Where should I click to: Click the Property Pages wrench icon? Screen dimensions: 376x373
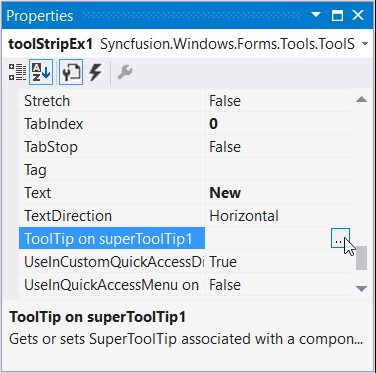[125, 72]
